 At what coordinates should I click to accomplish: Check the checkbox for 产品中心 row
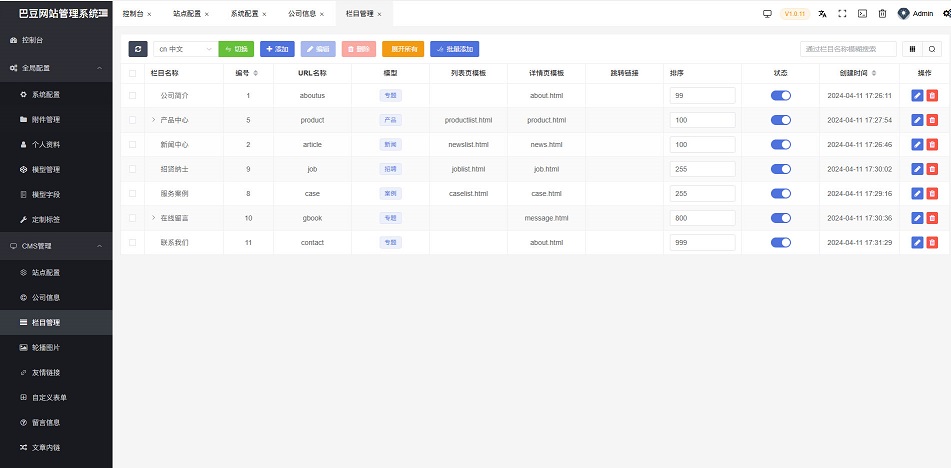tap(132, 120)
